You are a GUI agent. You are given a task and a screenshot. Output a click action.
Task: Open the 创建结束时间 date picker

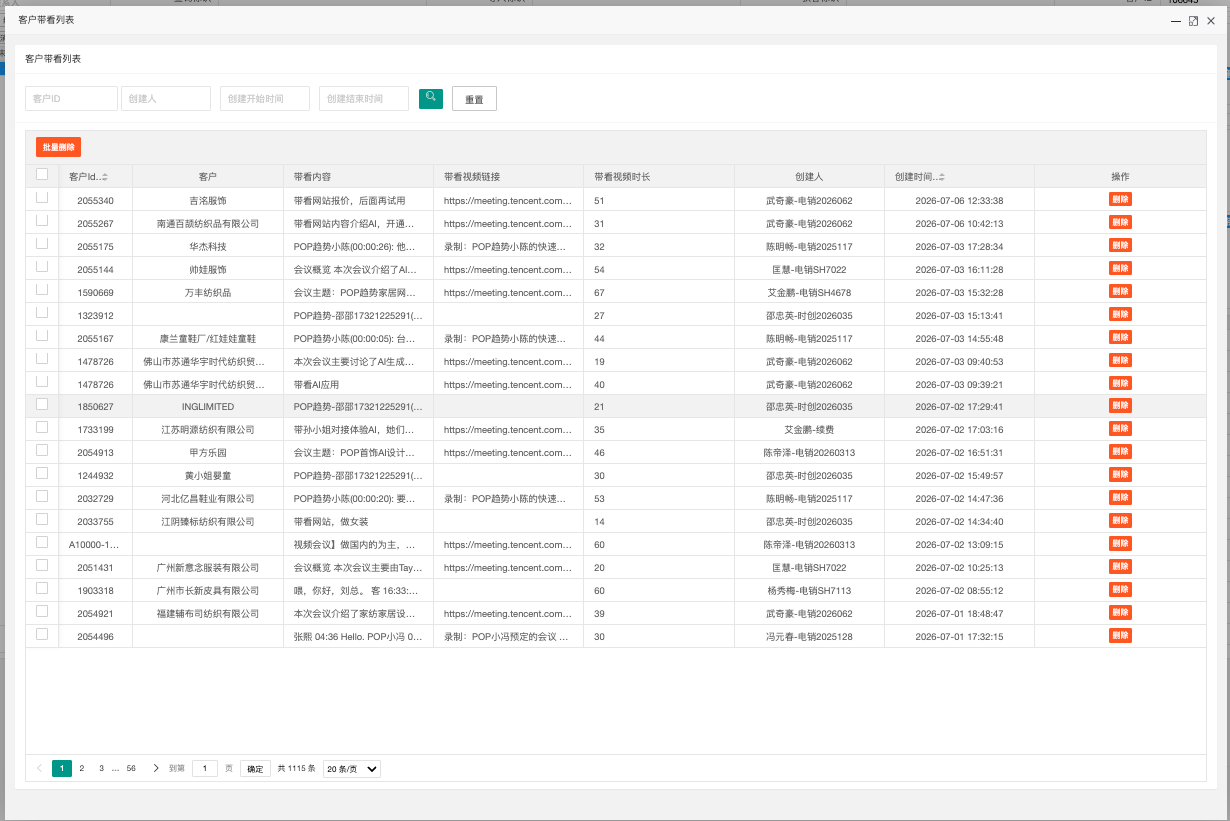(x=364, y=98)
